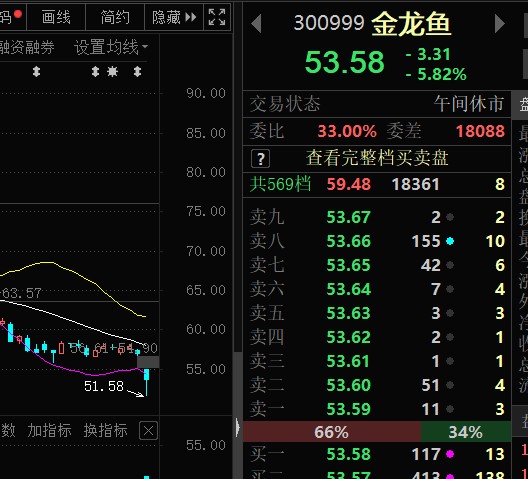Select the 卖五 53.63 order row
The image size is (528, 479).
click(377, 313)
